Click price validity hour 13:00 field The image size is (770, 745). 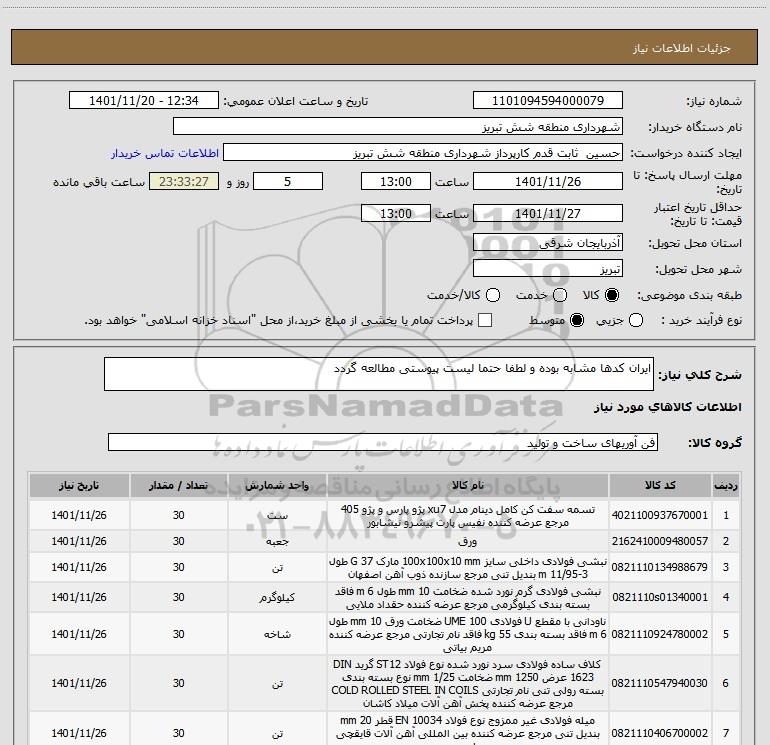click(396, 213)
